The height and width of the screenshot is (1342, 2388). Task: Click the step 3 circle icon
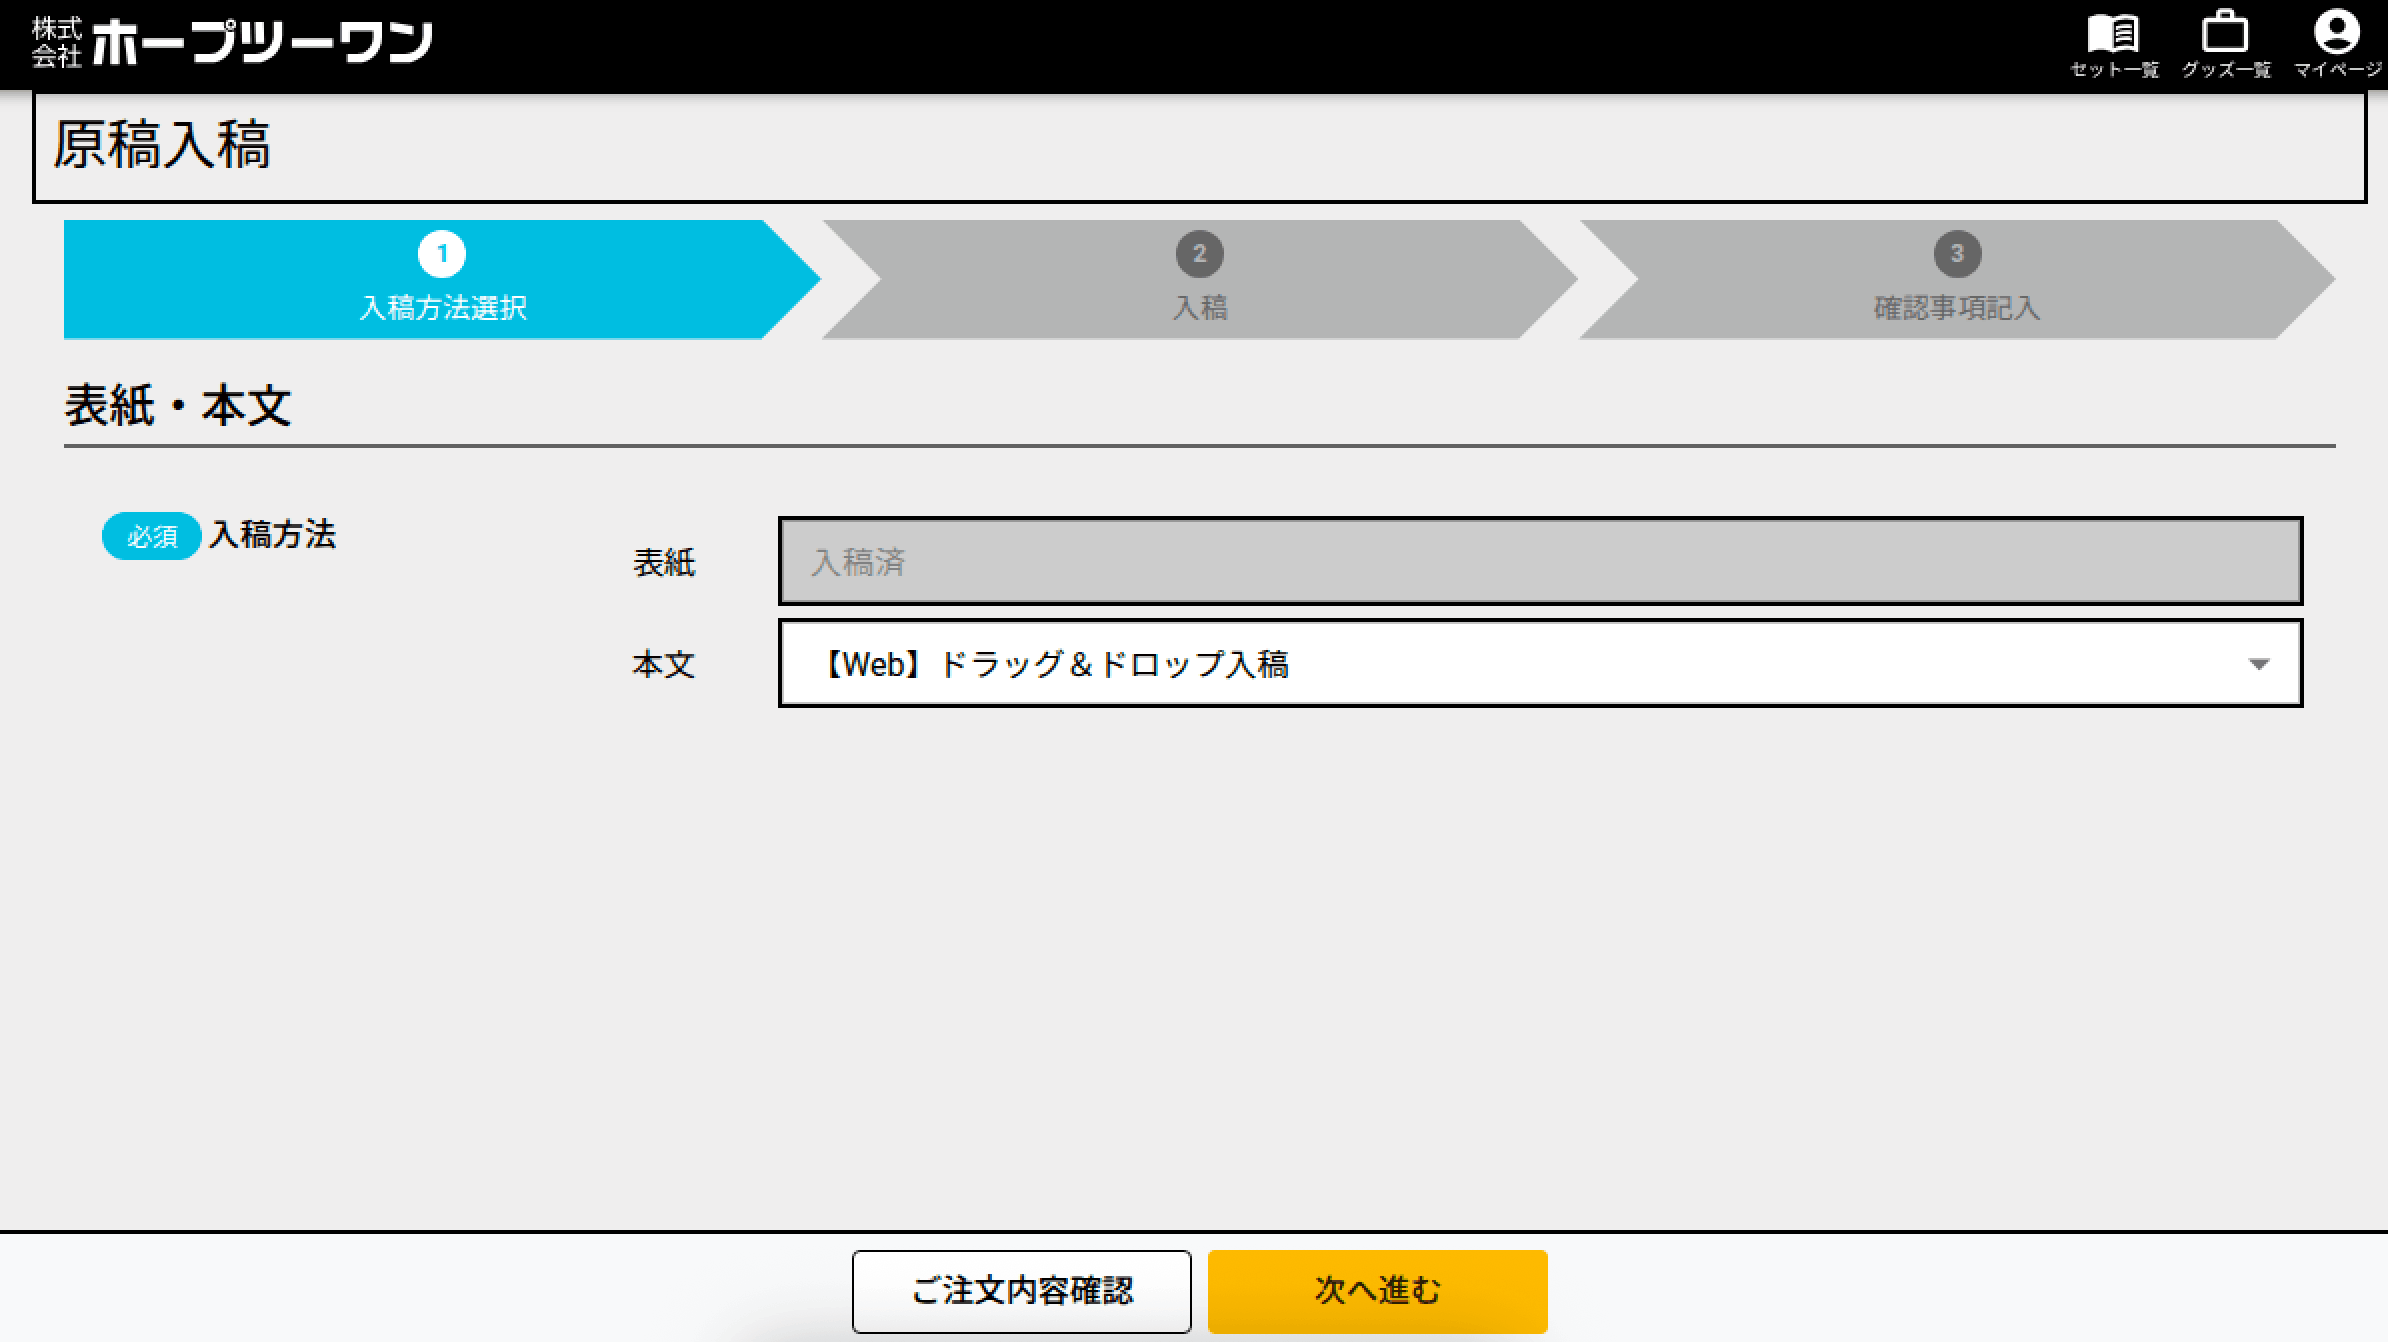[x=1957, y=254]
